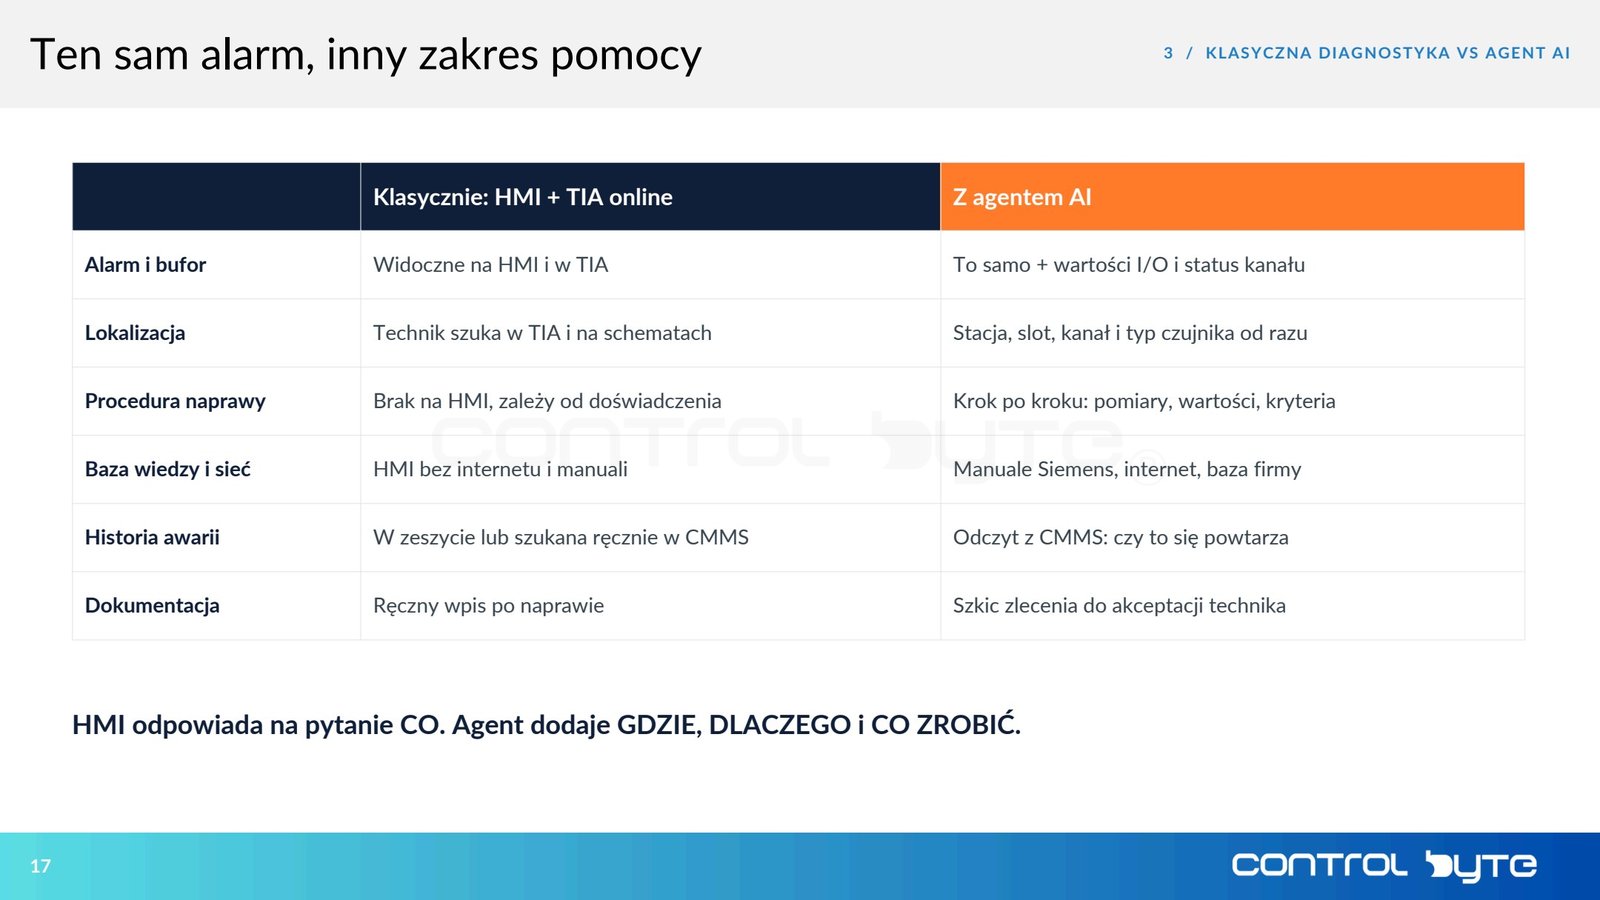The image size is (1600, 900).
Task: Select the row label 'Dokumentacja'
Action: [152, 605]
